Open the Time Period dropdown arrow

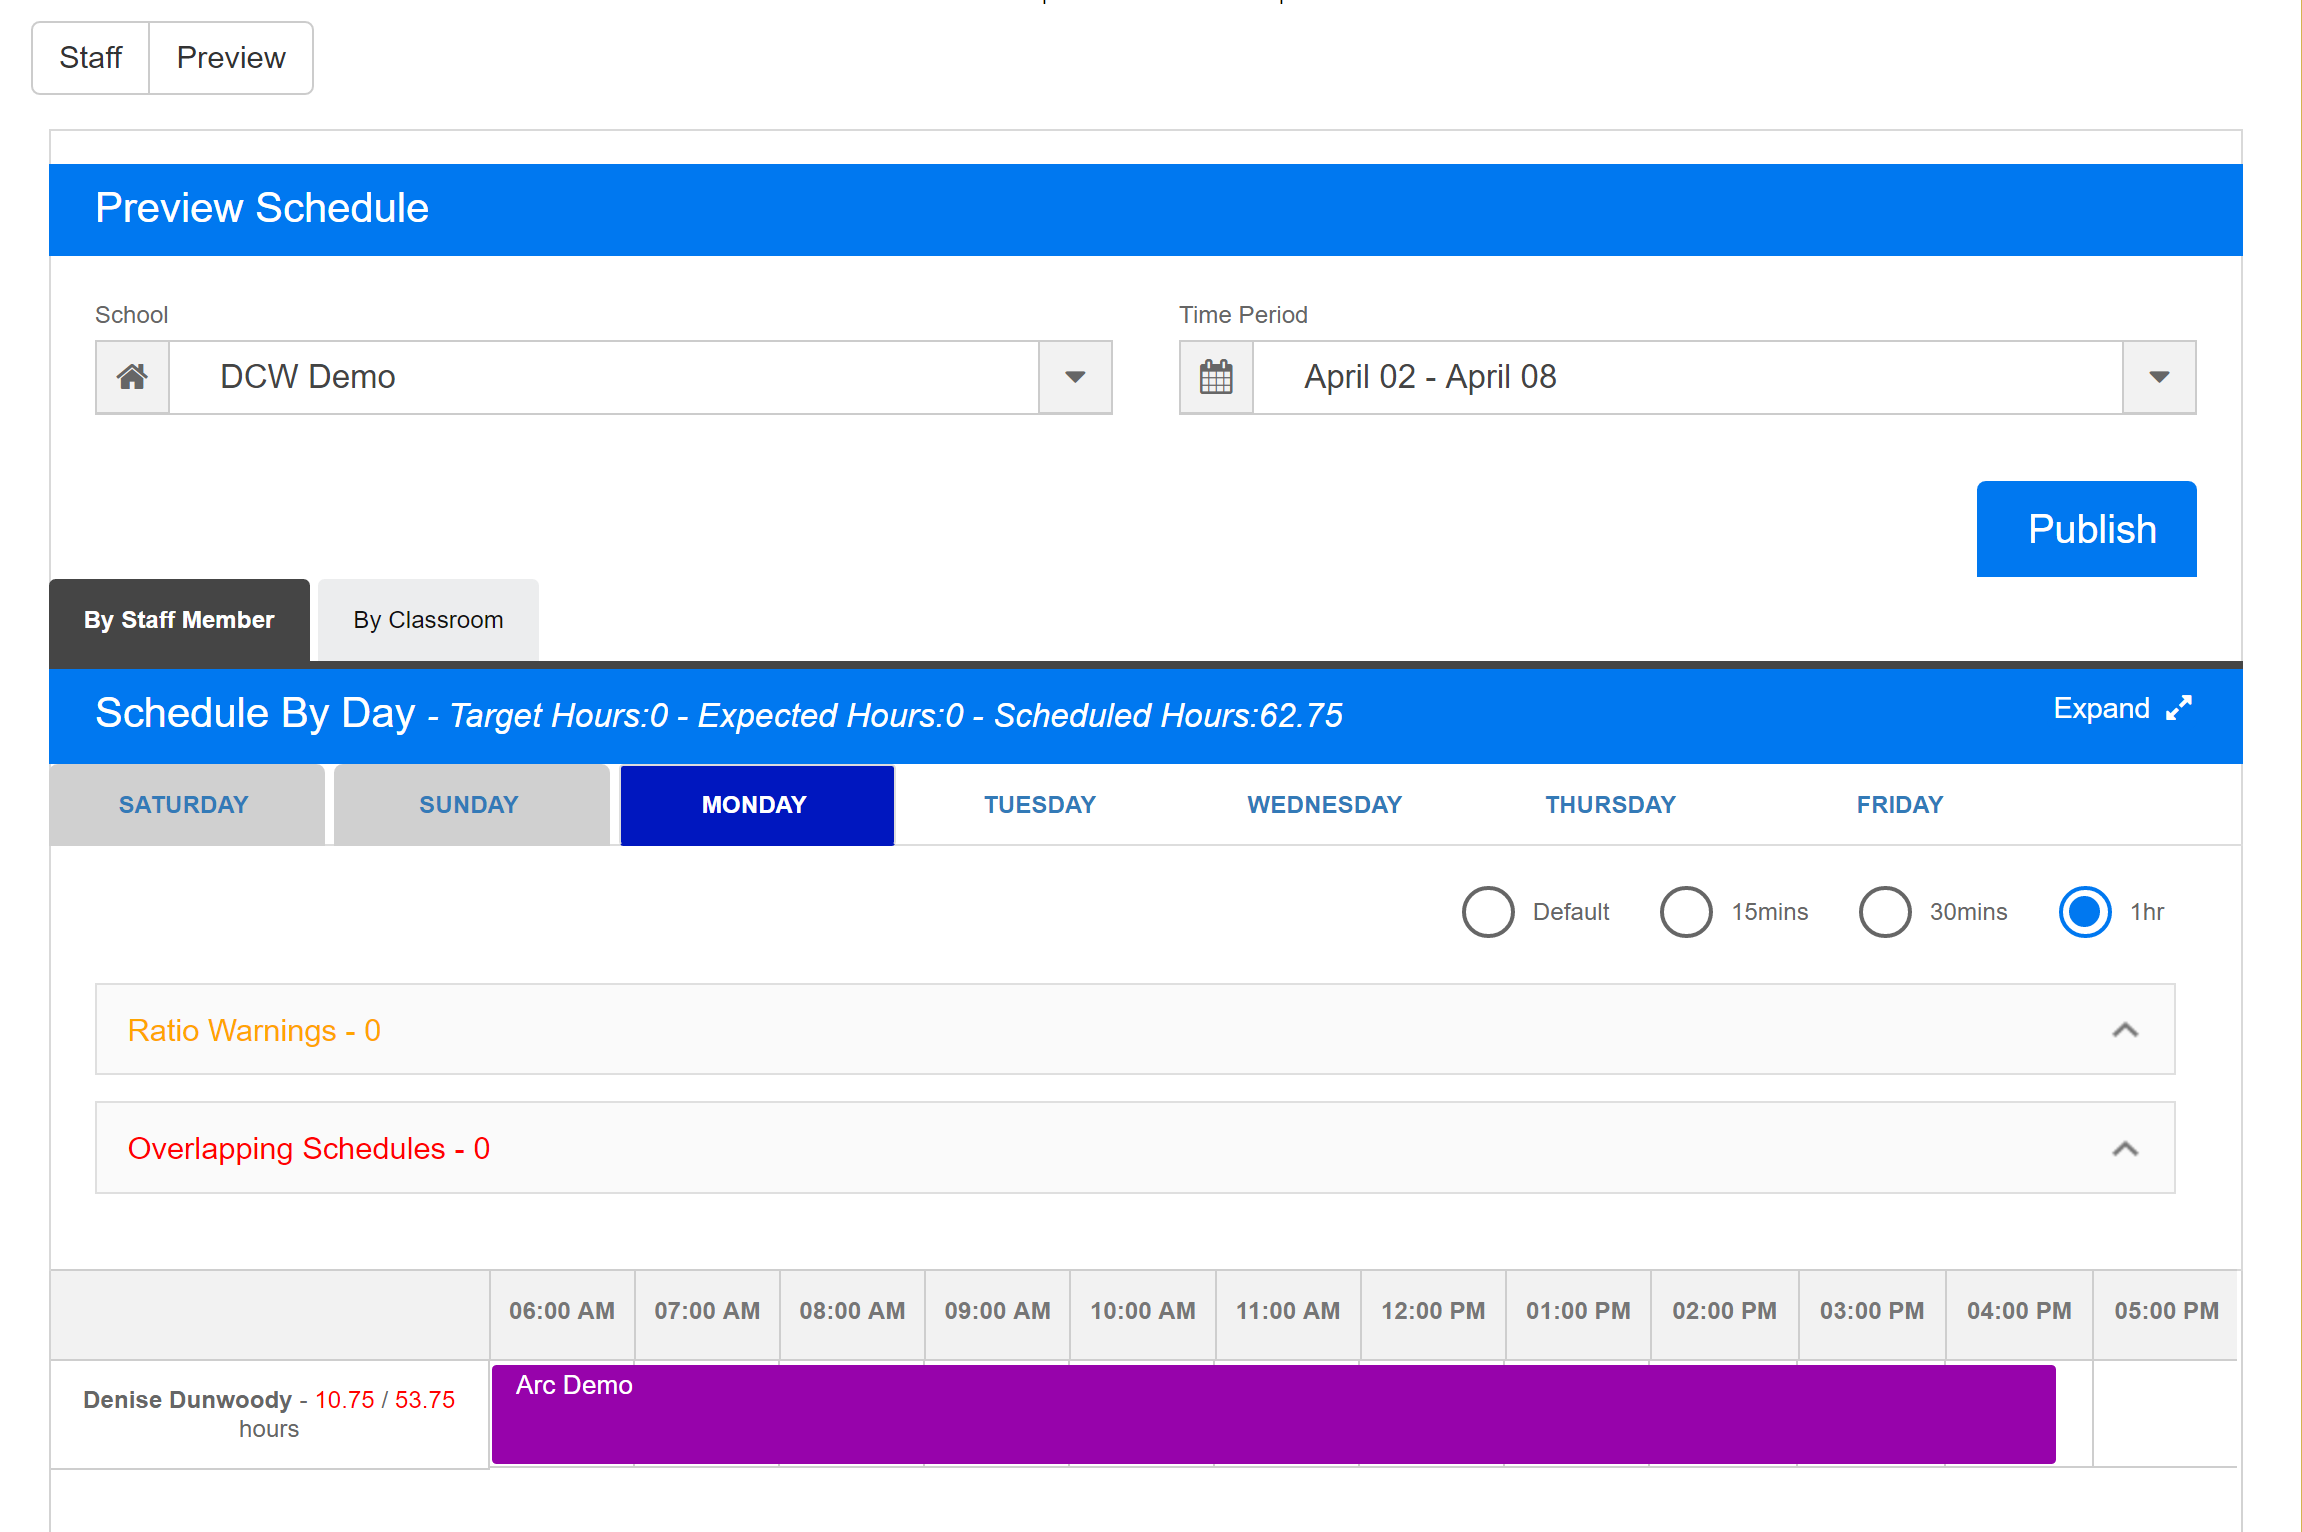[2159, 377]
